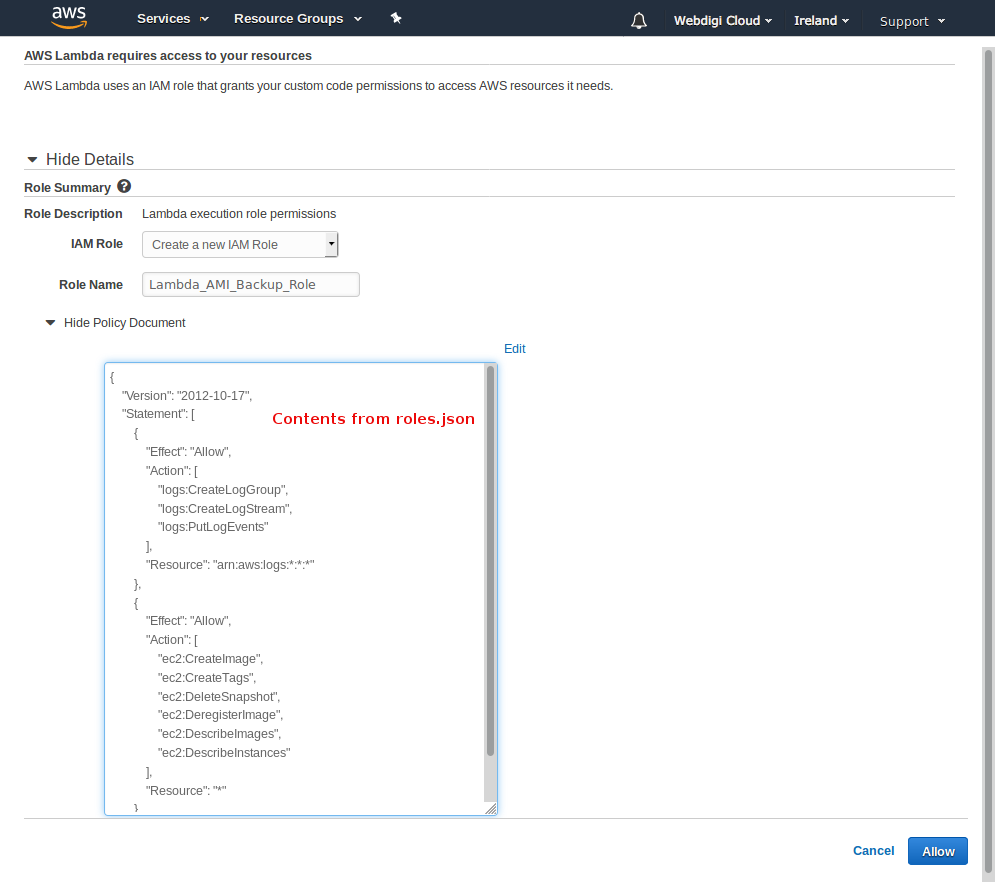Collapse the Hide Policy Document section
This screenshot has width=995, height=882.
point(116,323)
